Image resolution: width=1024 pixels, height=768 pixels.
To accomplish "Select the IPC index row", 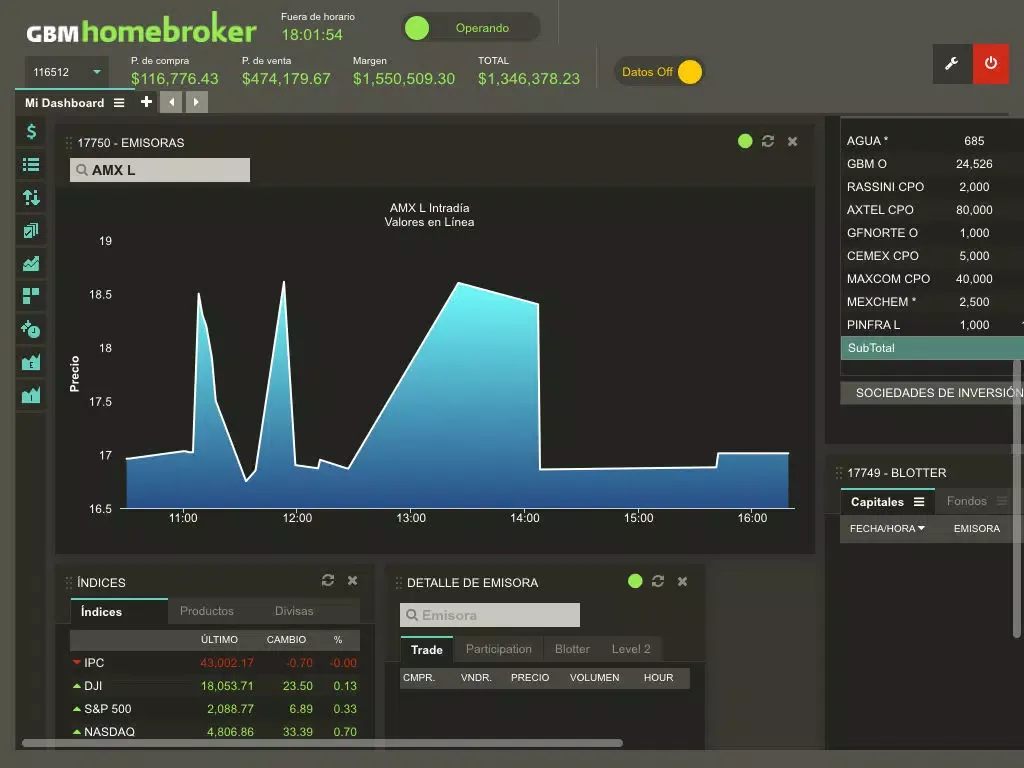I will point(215,663).
